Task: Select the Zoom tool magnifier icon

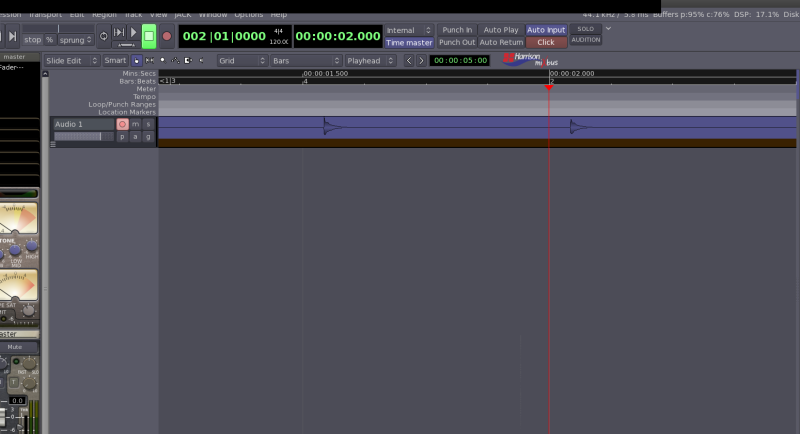Action: tap(162, 61)
